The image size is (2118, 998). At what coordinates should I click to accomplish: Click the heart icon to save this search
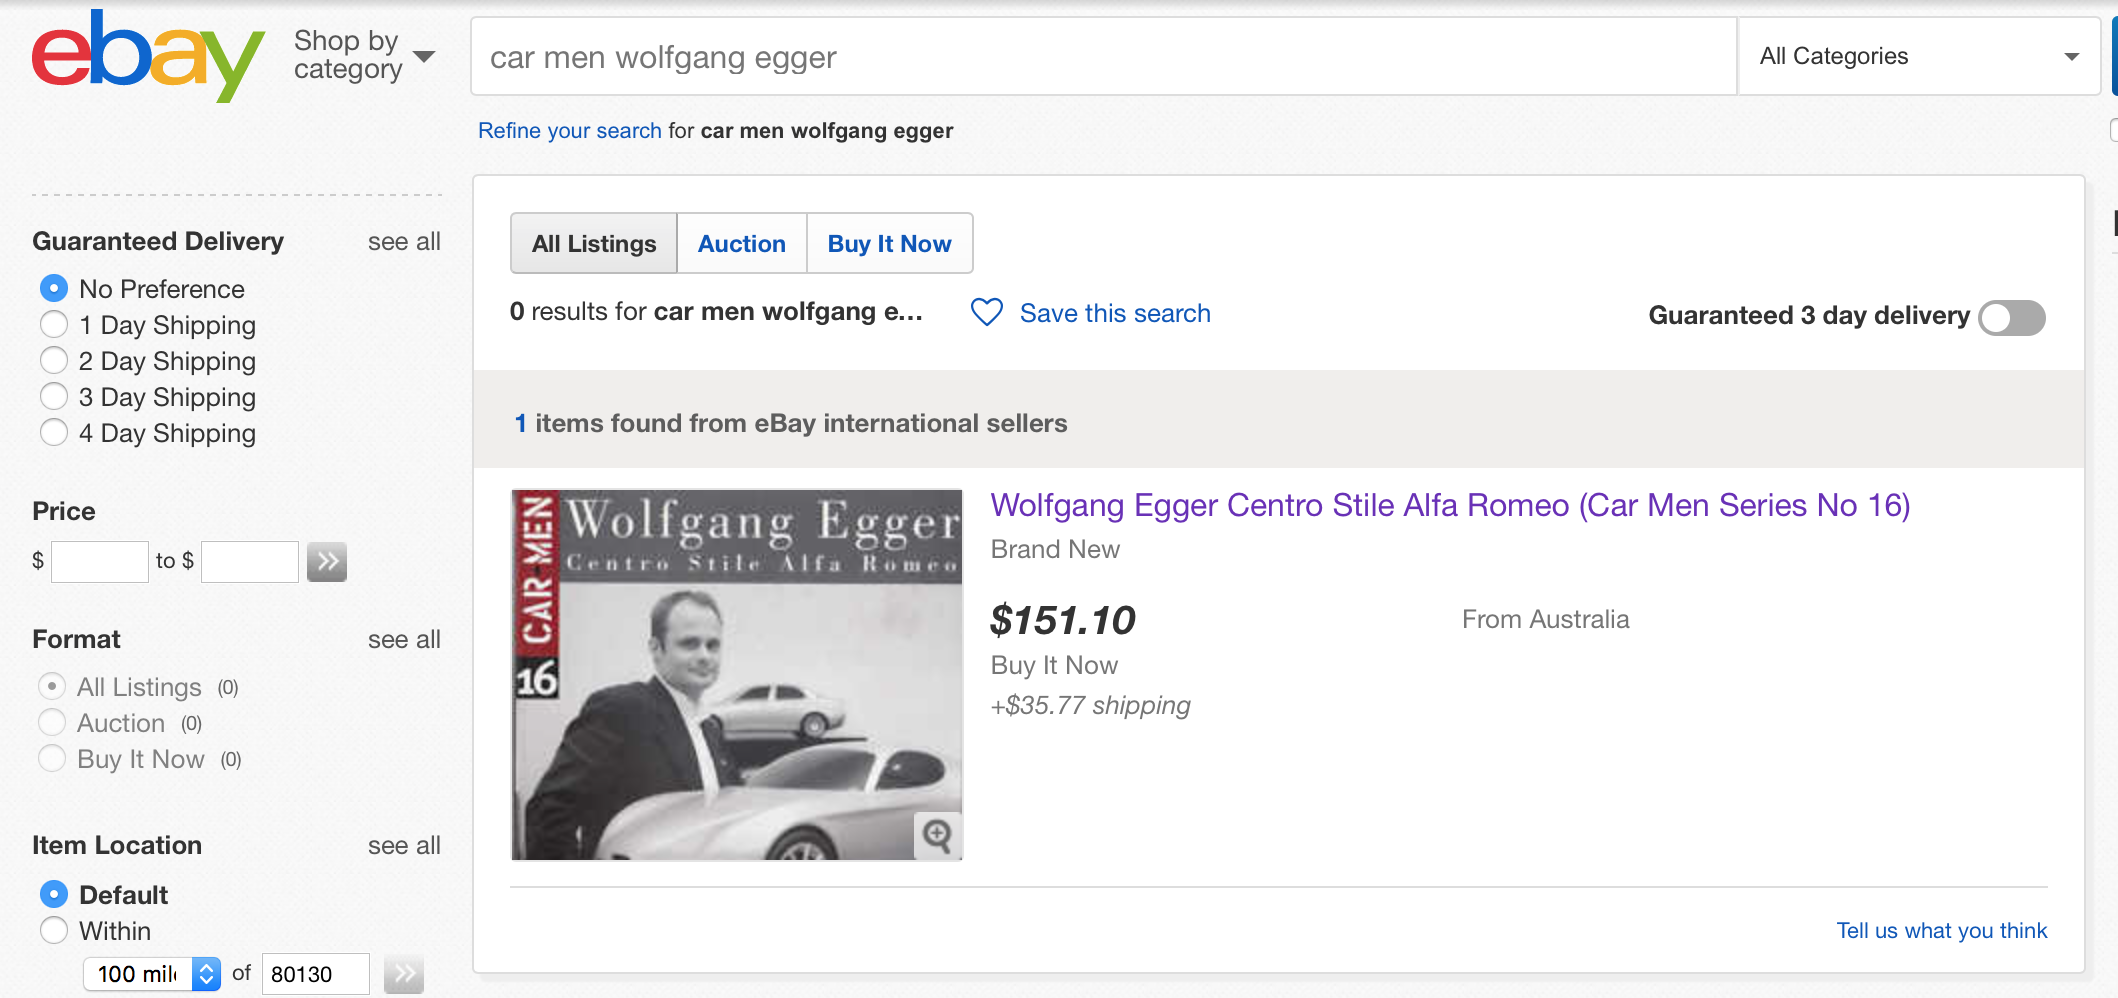tap(986, 313)
